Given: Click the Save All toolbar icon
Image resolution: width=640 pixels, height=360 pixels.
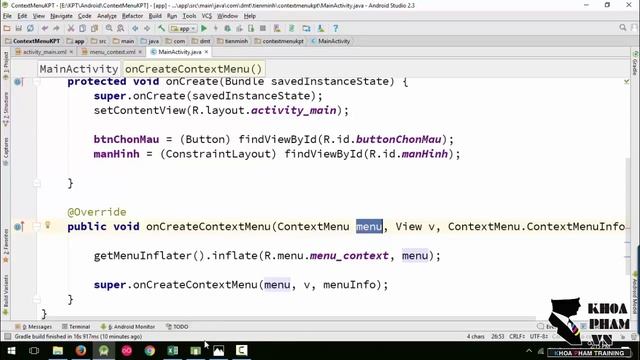Looking at the screenshot, I should point(18,29).
